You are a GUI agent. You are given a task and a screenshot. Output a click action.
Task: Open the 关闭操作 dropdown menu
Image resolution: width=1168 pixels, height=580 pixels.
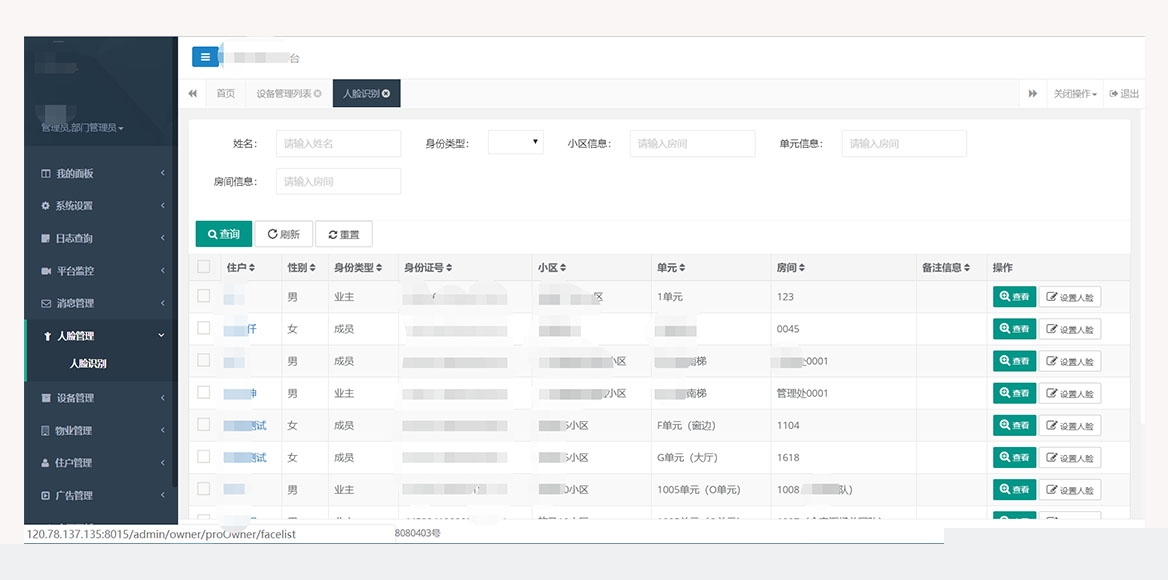[x=1074, y=94]
